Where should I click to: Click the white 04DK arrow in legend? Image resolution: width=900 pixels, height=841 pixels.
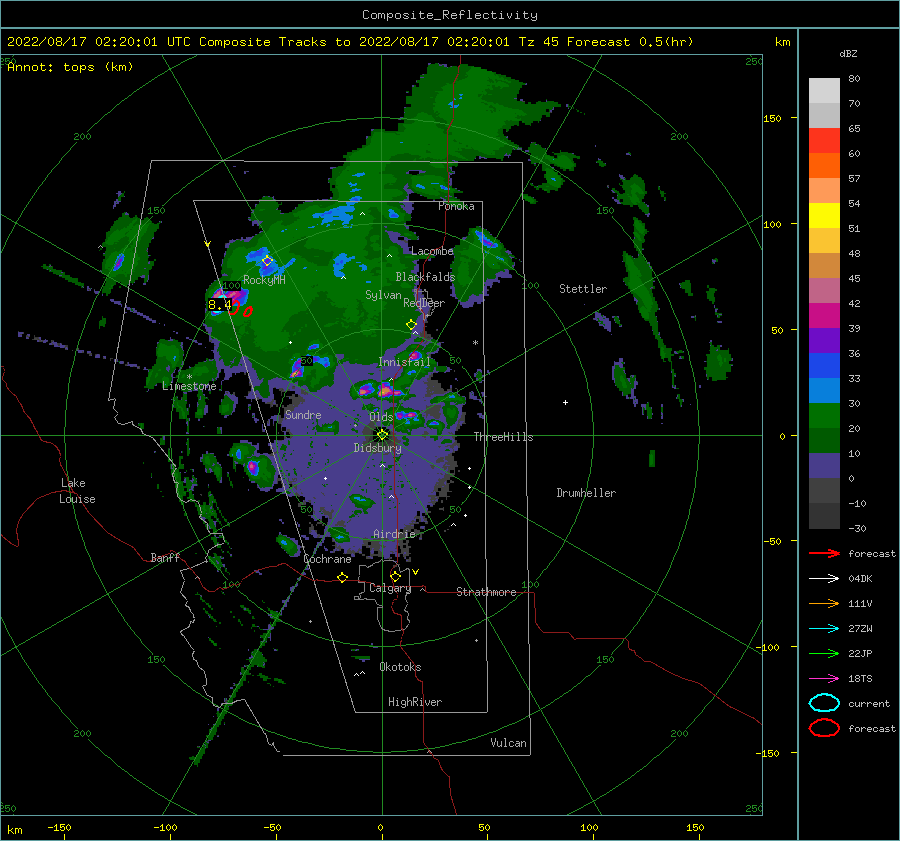824,579
